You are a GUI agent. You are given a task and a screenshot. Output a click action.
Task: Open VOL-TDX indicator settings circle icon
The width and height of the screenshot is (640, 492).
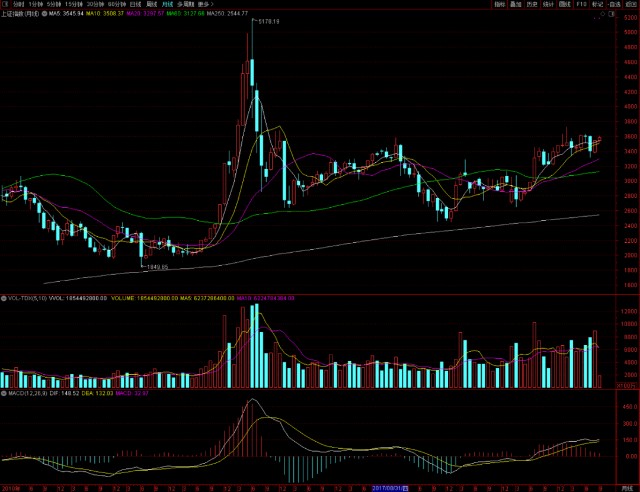tap(4, 298)
